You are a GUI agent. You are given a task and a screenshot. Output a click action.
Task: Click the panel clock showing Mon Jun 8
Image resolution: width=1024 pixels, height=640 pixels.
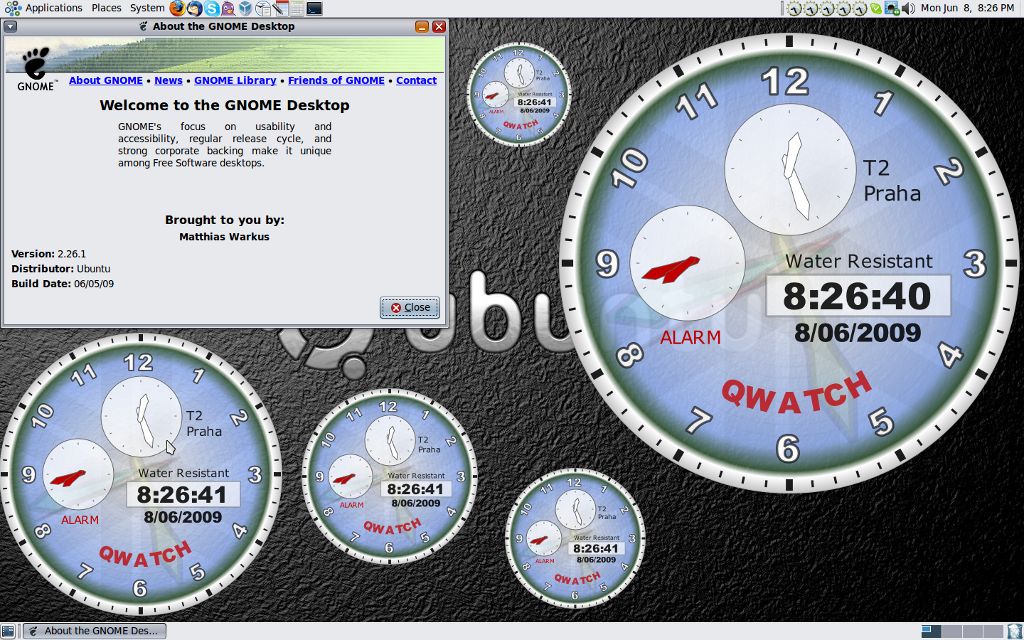point(968,8)
